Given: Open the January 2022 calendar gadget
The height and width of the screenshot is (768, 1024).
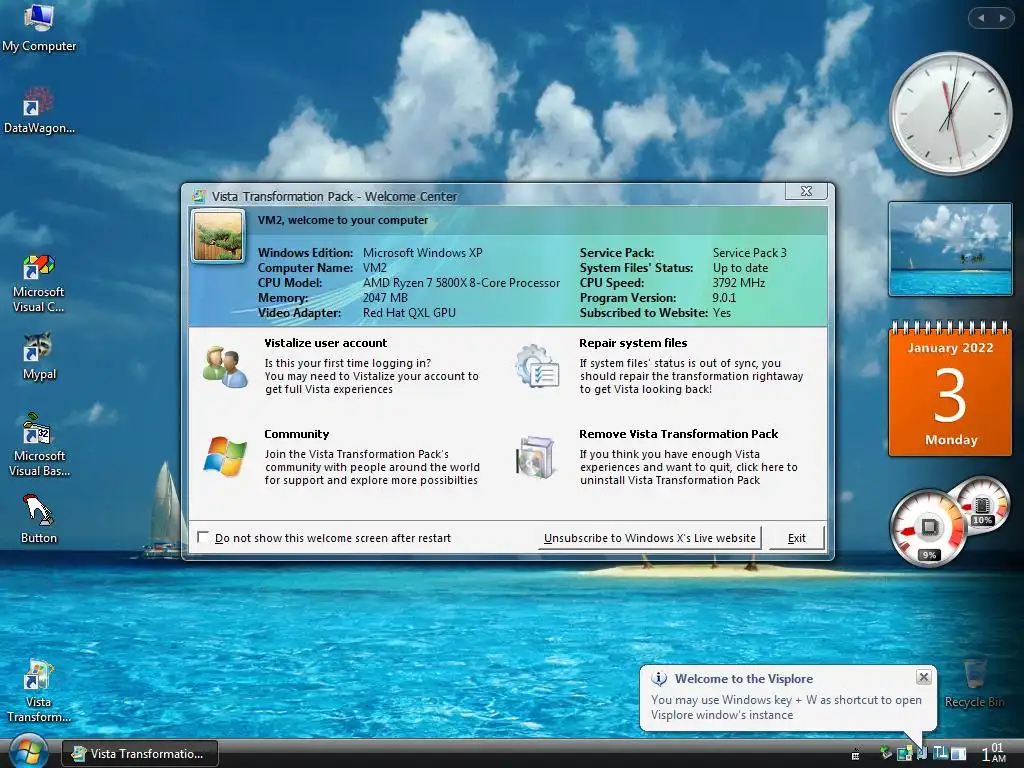Looking at the screenshot, I should click(950, 389).
